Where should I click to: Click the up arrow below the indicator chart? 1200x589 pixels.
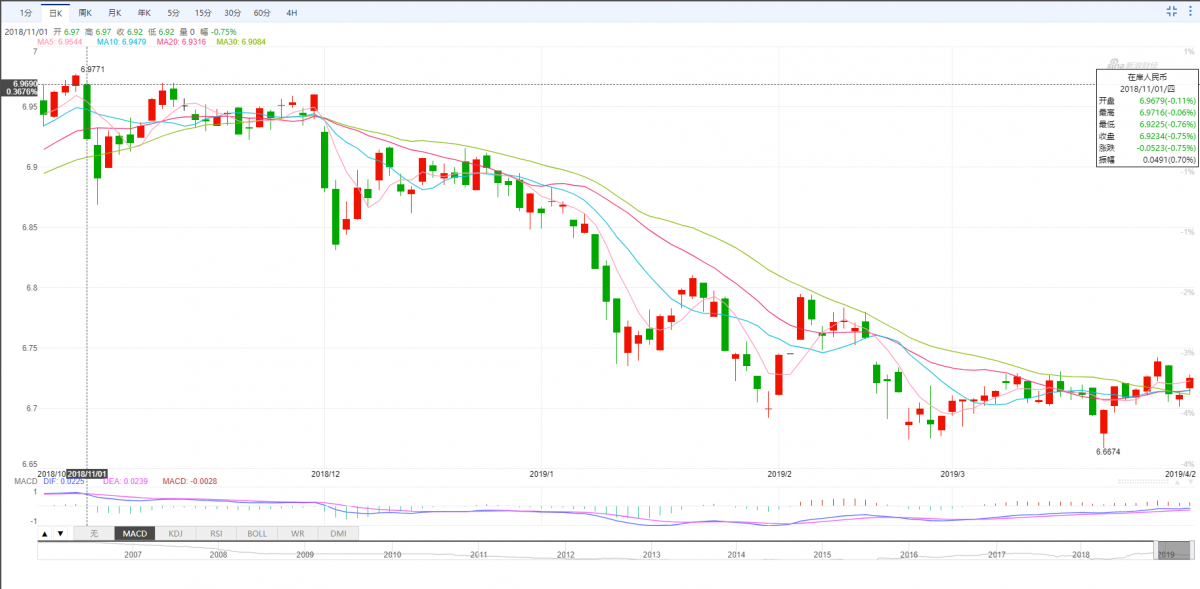click(44, 533)
